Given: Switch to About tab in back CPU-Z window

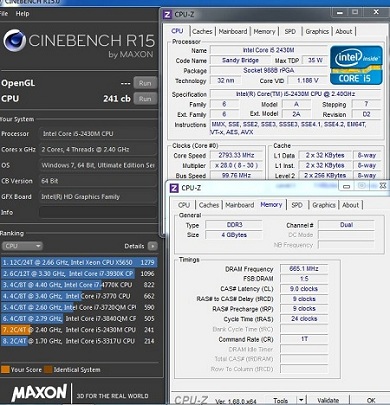Looking at the screenshot, I should [344, 32].
